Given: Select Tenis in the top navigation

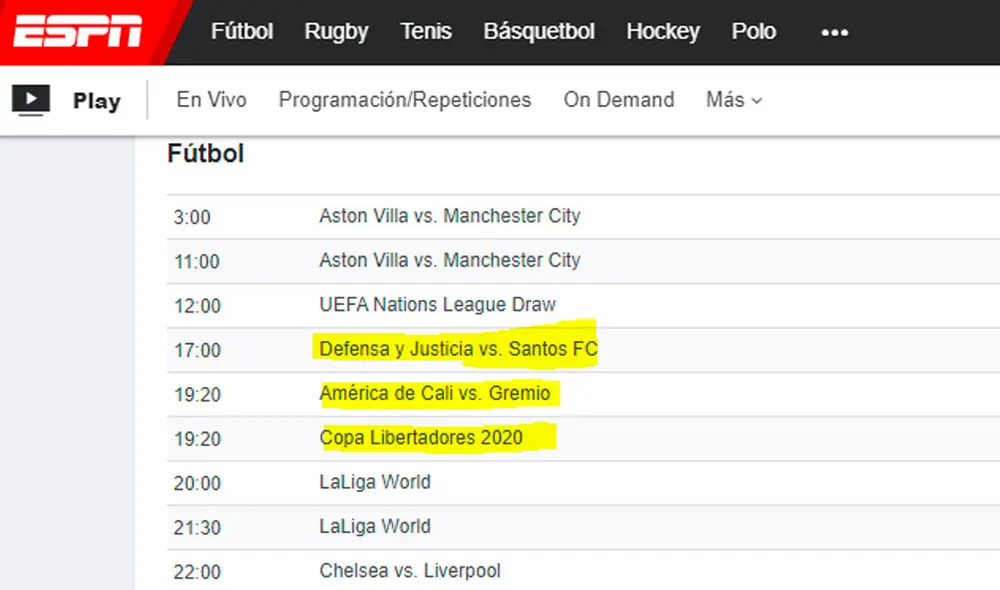Looking at the screenshot, I should [426, 32].
